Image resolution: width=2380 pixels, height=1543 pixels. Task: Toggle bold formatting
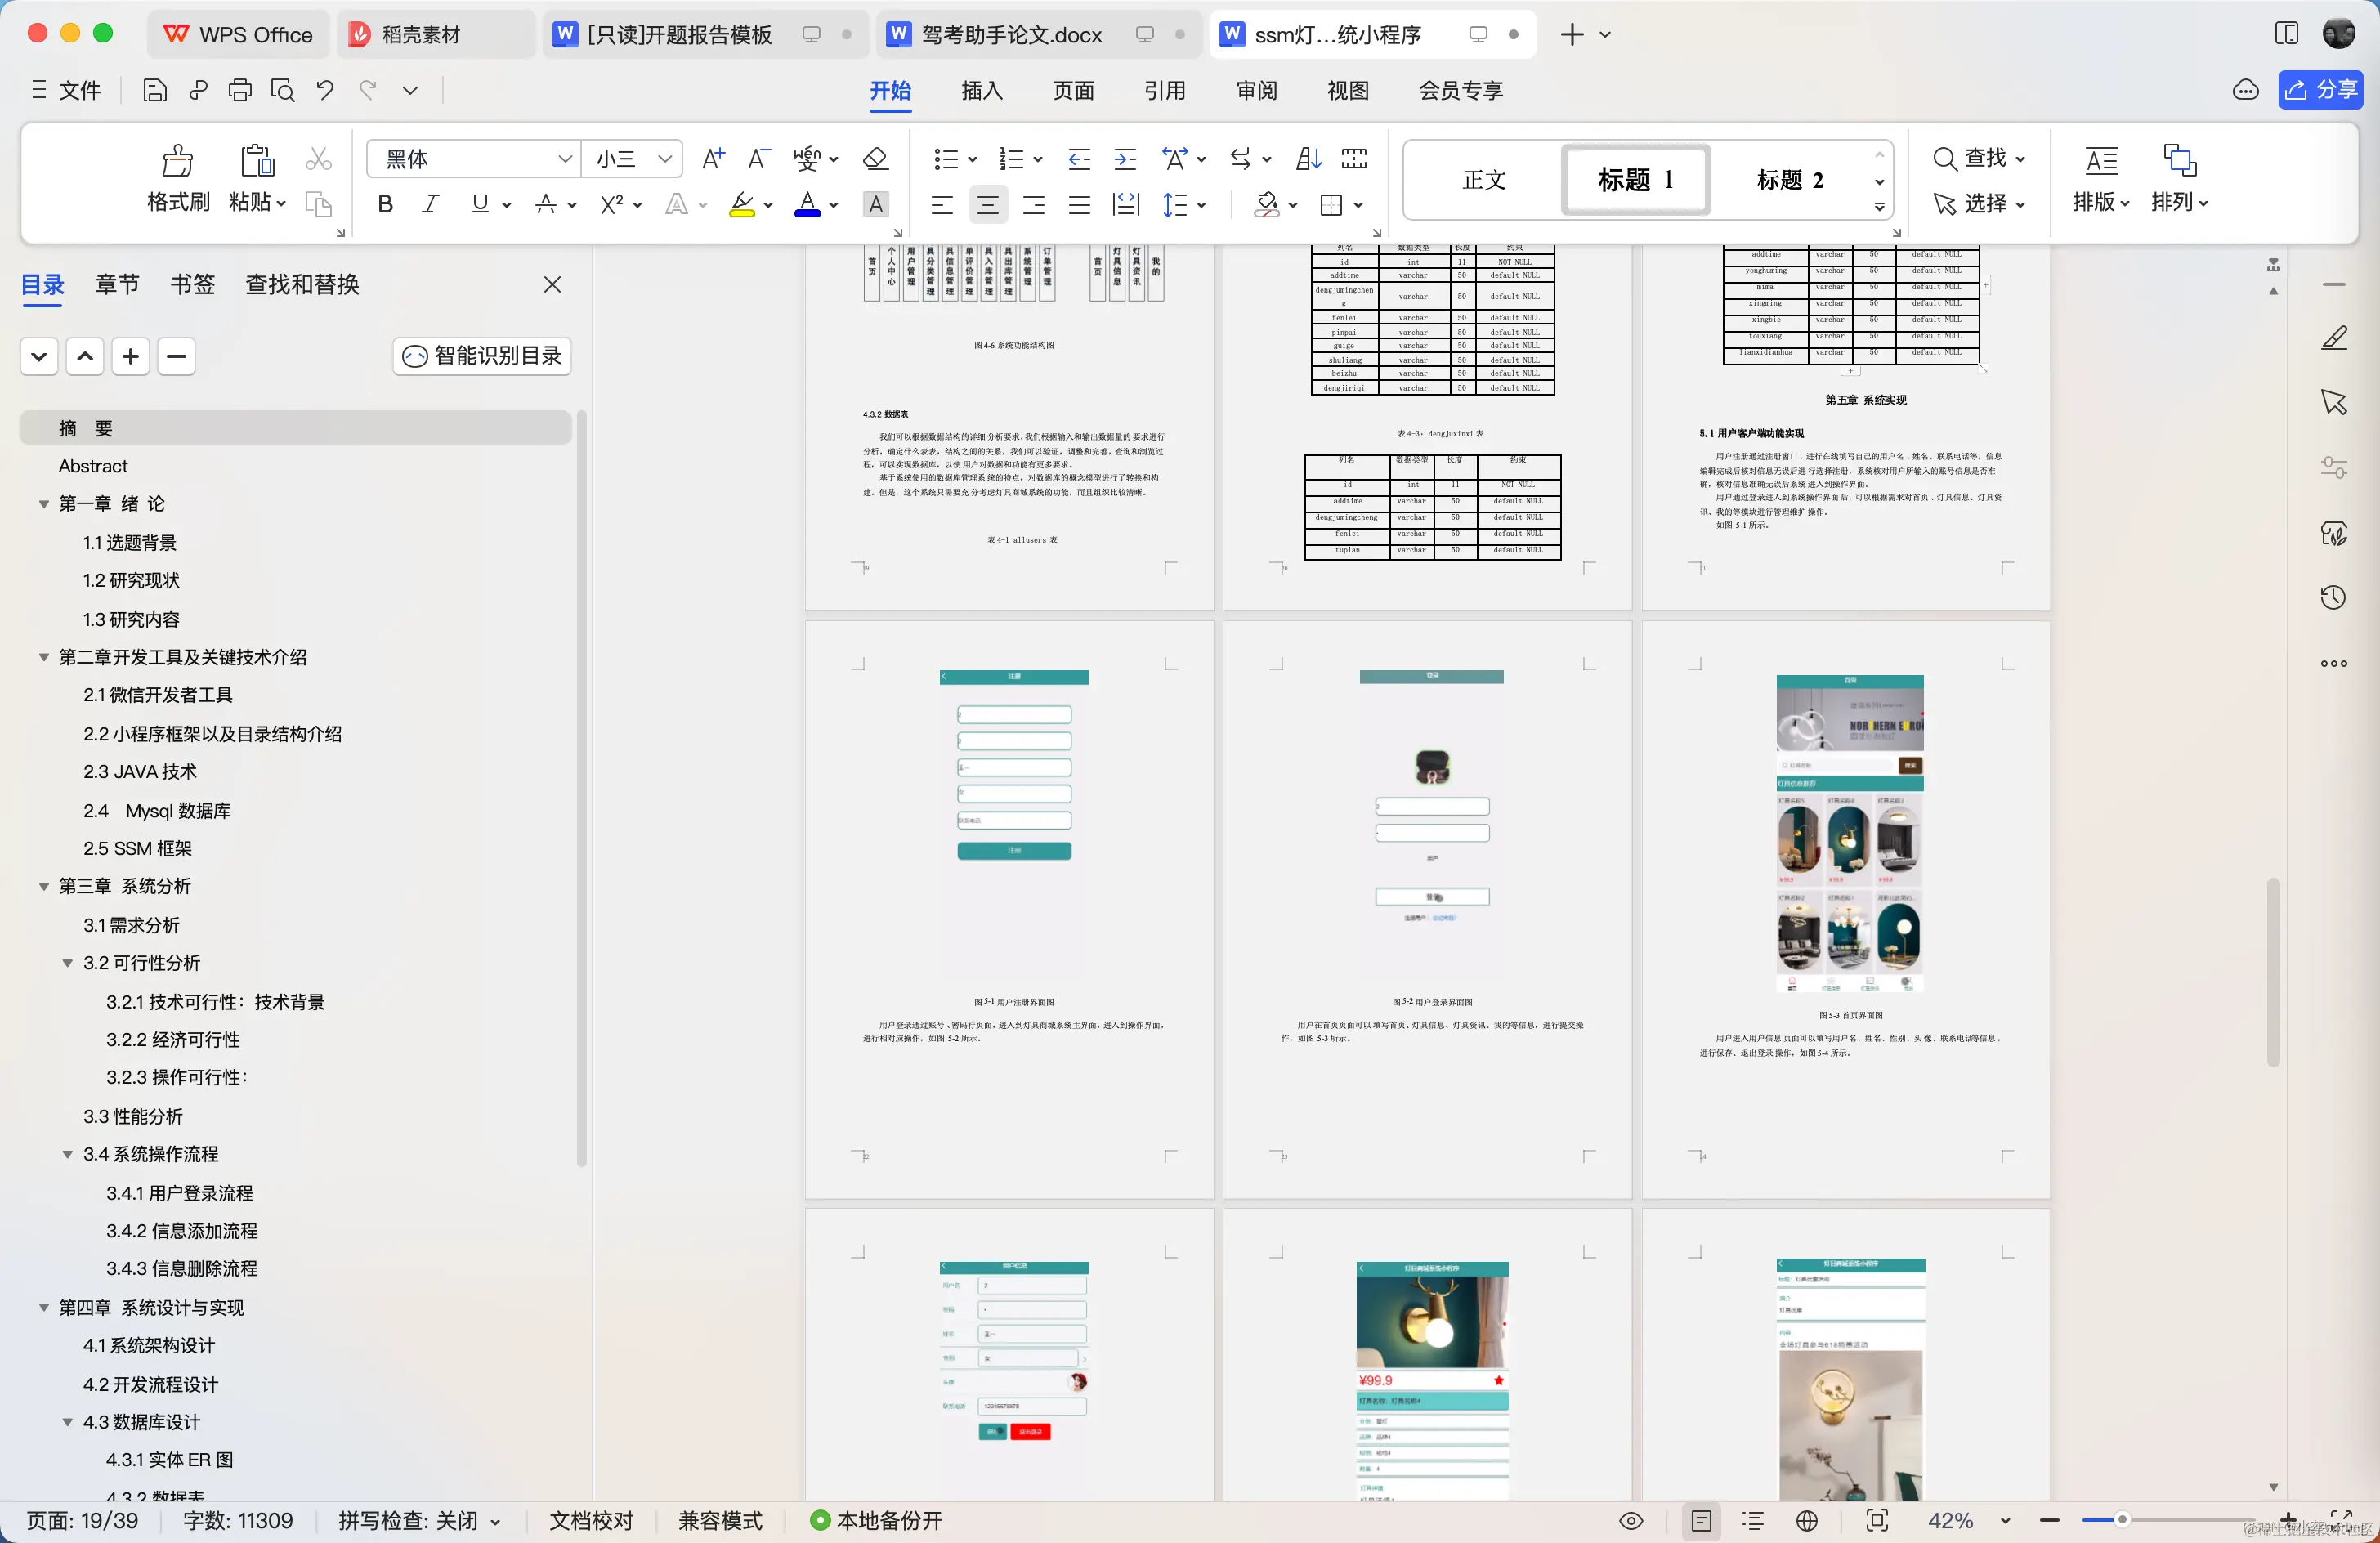tap(384, 203)
